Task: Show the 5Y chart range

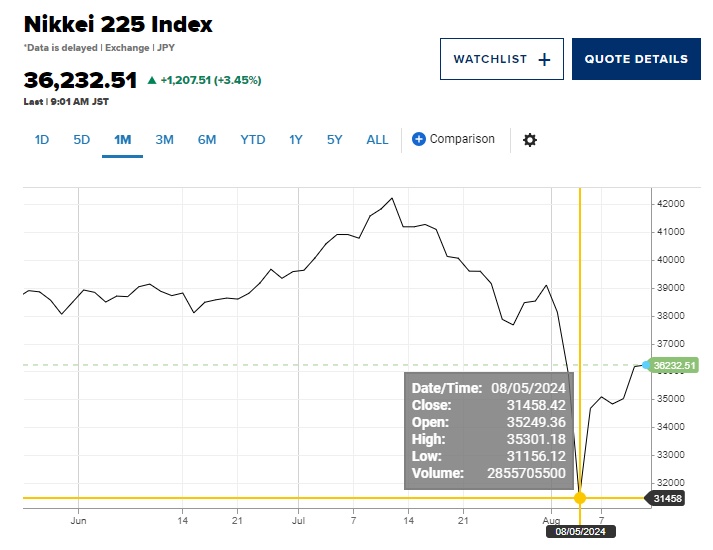Action: (x=335, y=140)
